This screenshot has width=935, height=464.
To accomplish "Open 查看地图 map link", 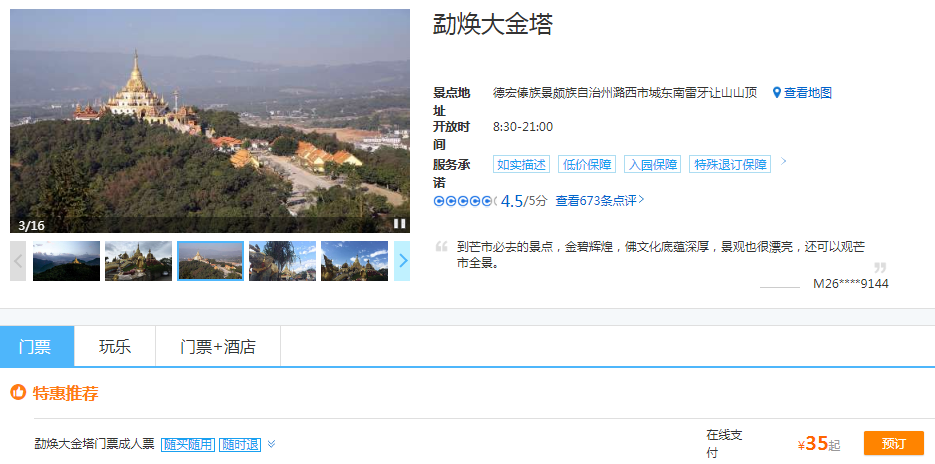I will (x=807, y=92).
